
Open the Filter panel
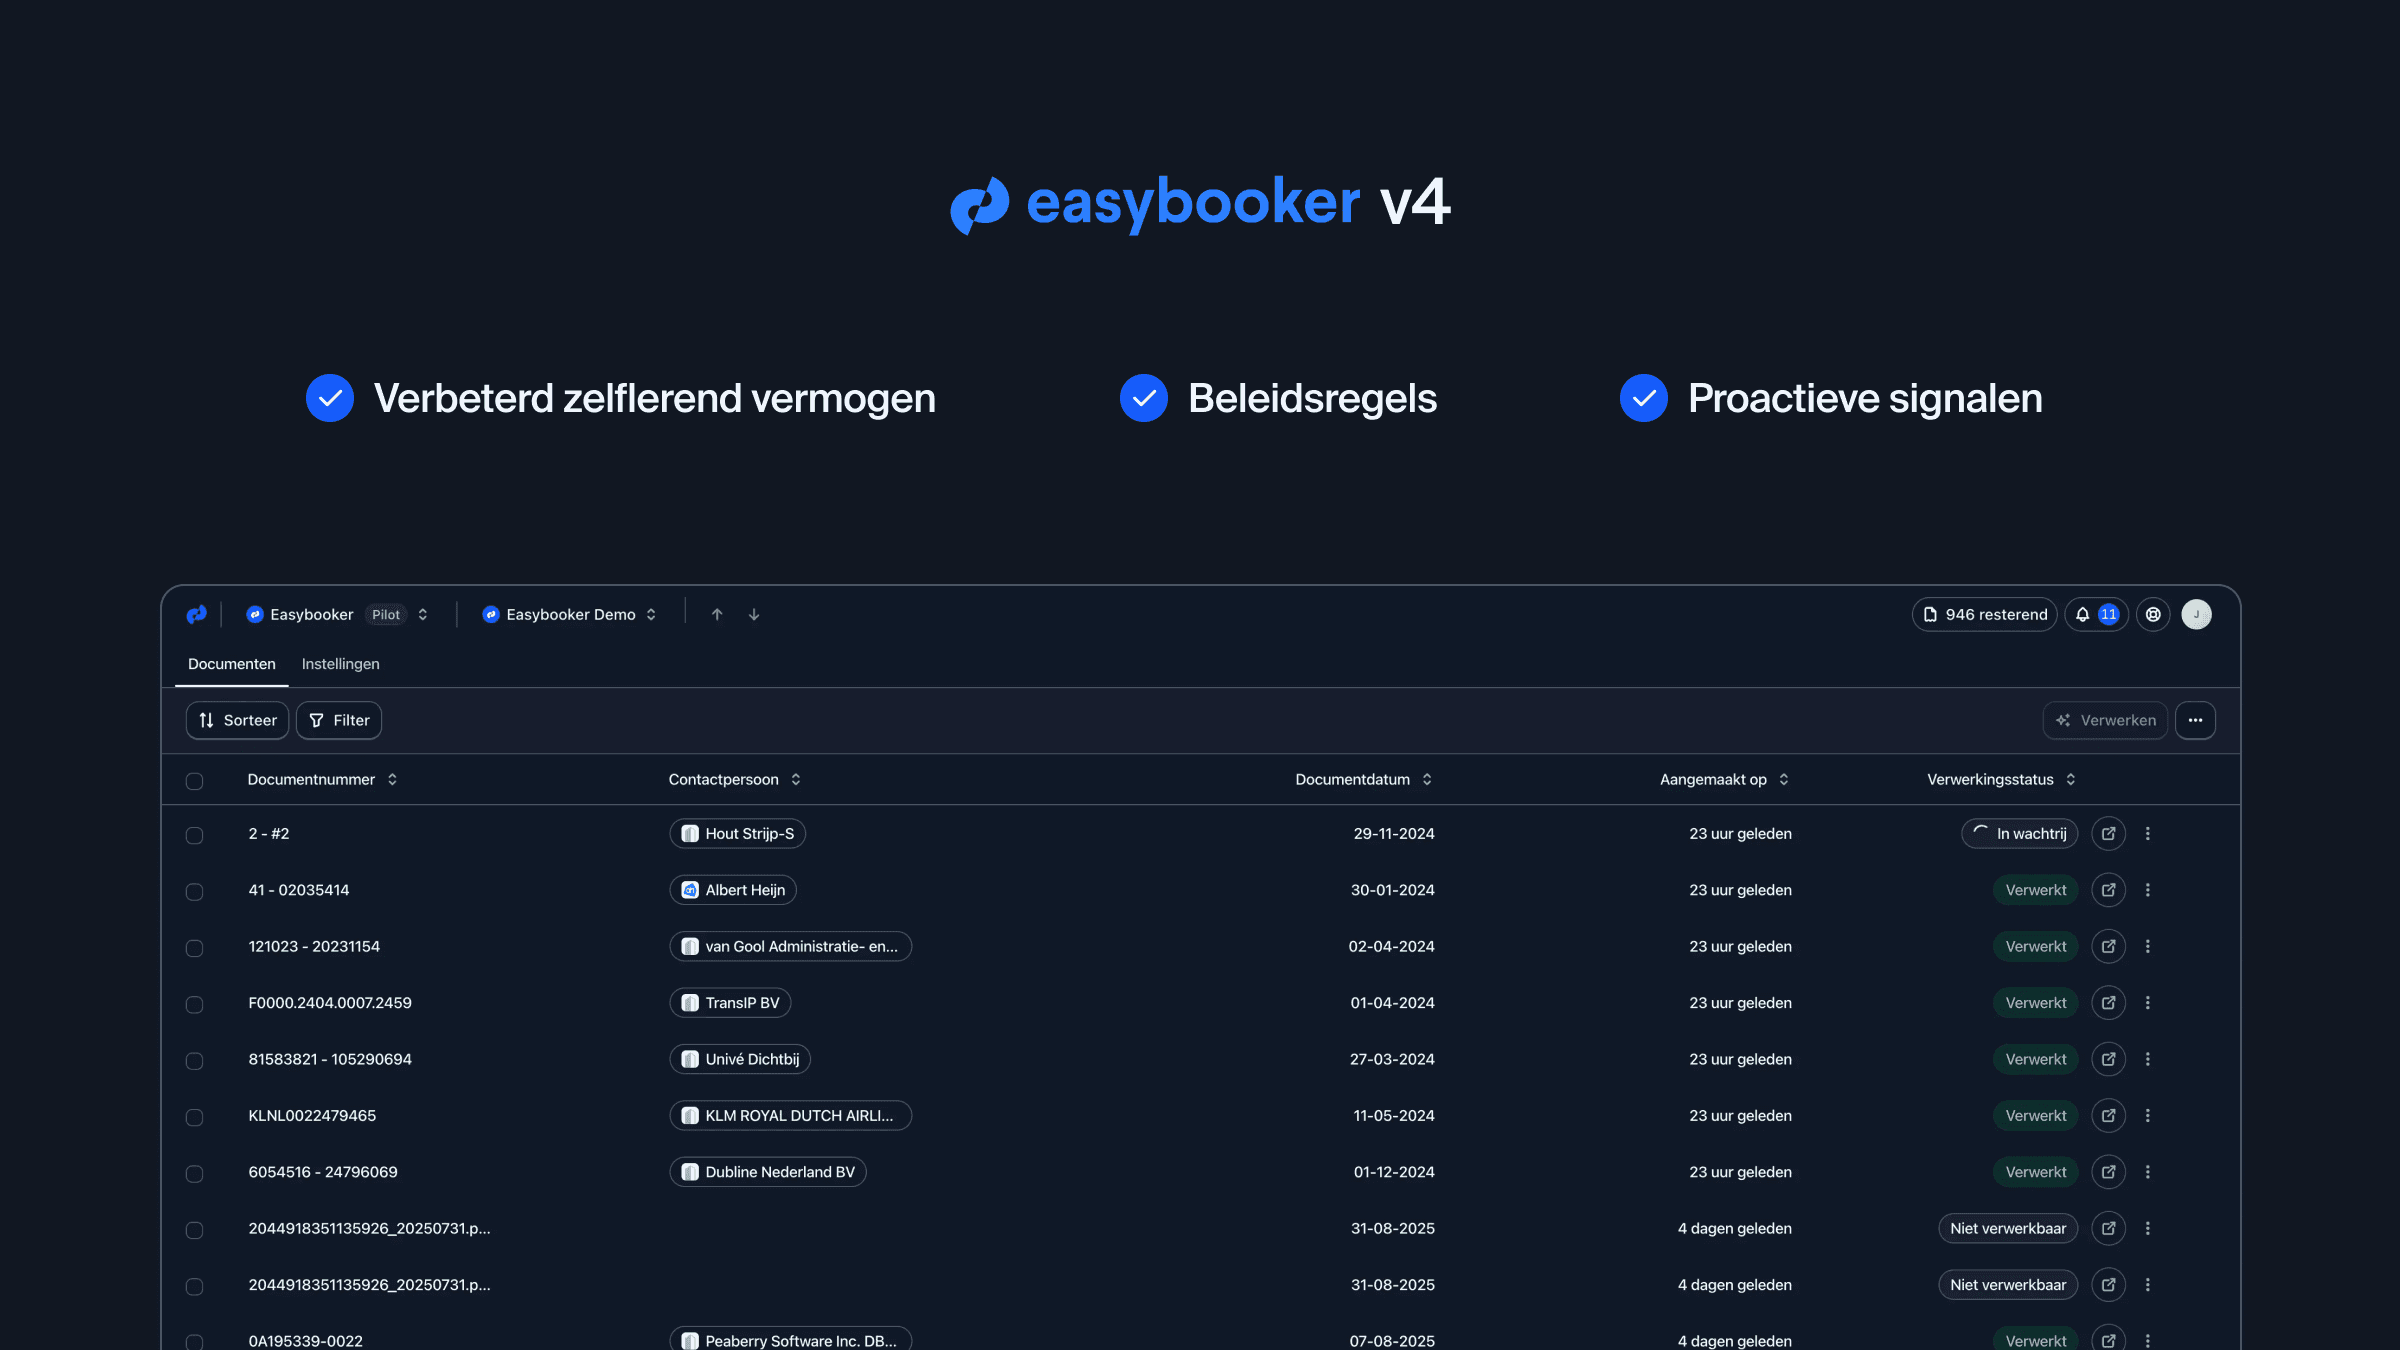tap(338, 720)
